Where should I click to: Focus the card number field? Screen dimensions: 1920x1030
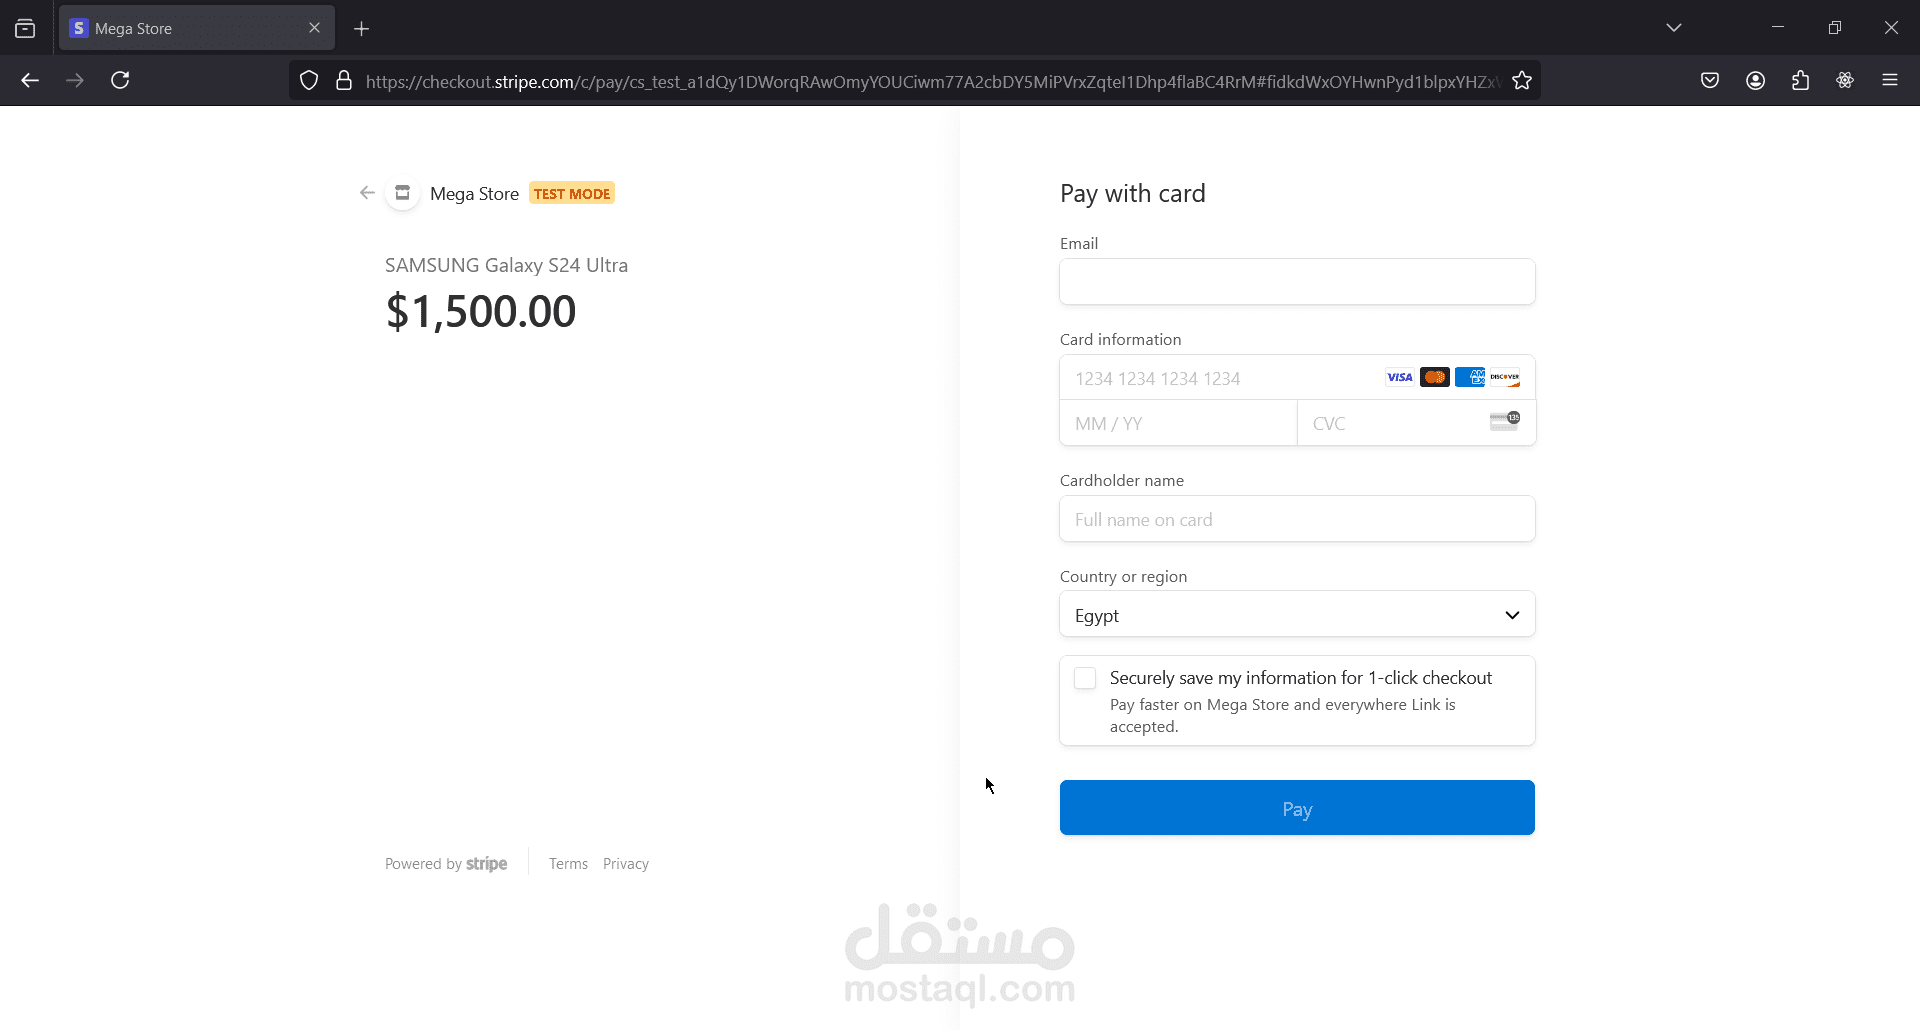(1297, 378)
